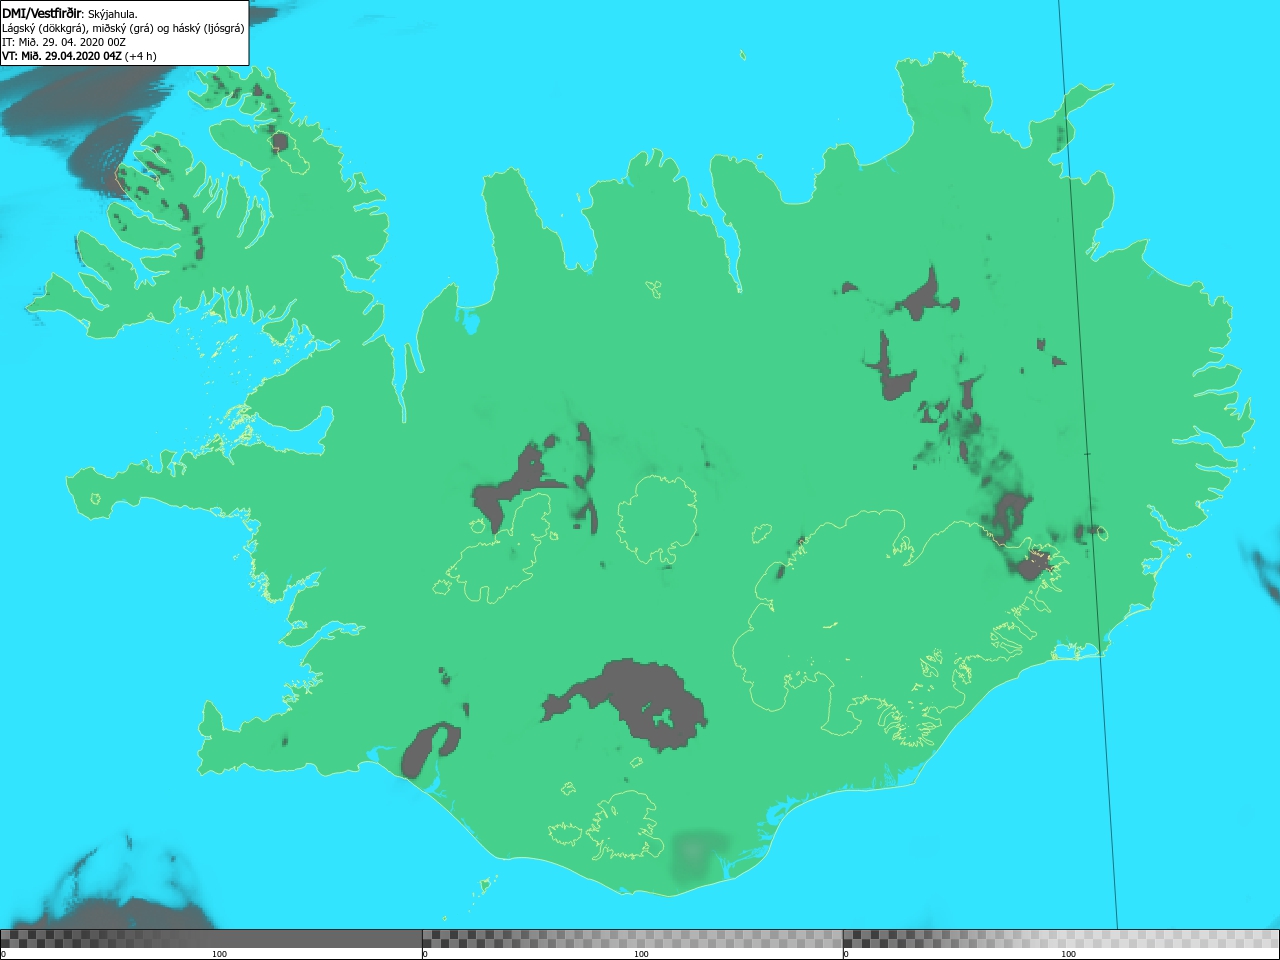Click the '100' label under the middle scale bar
Image resolution: width=1280 pixels, height=960 pixels.
641,954
